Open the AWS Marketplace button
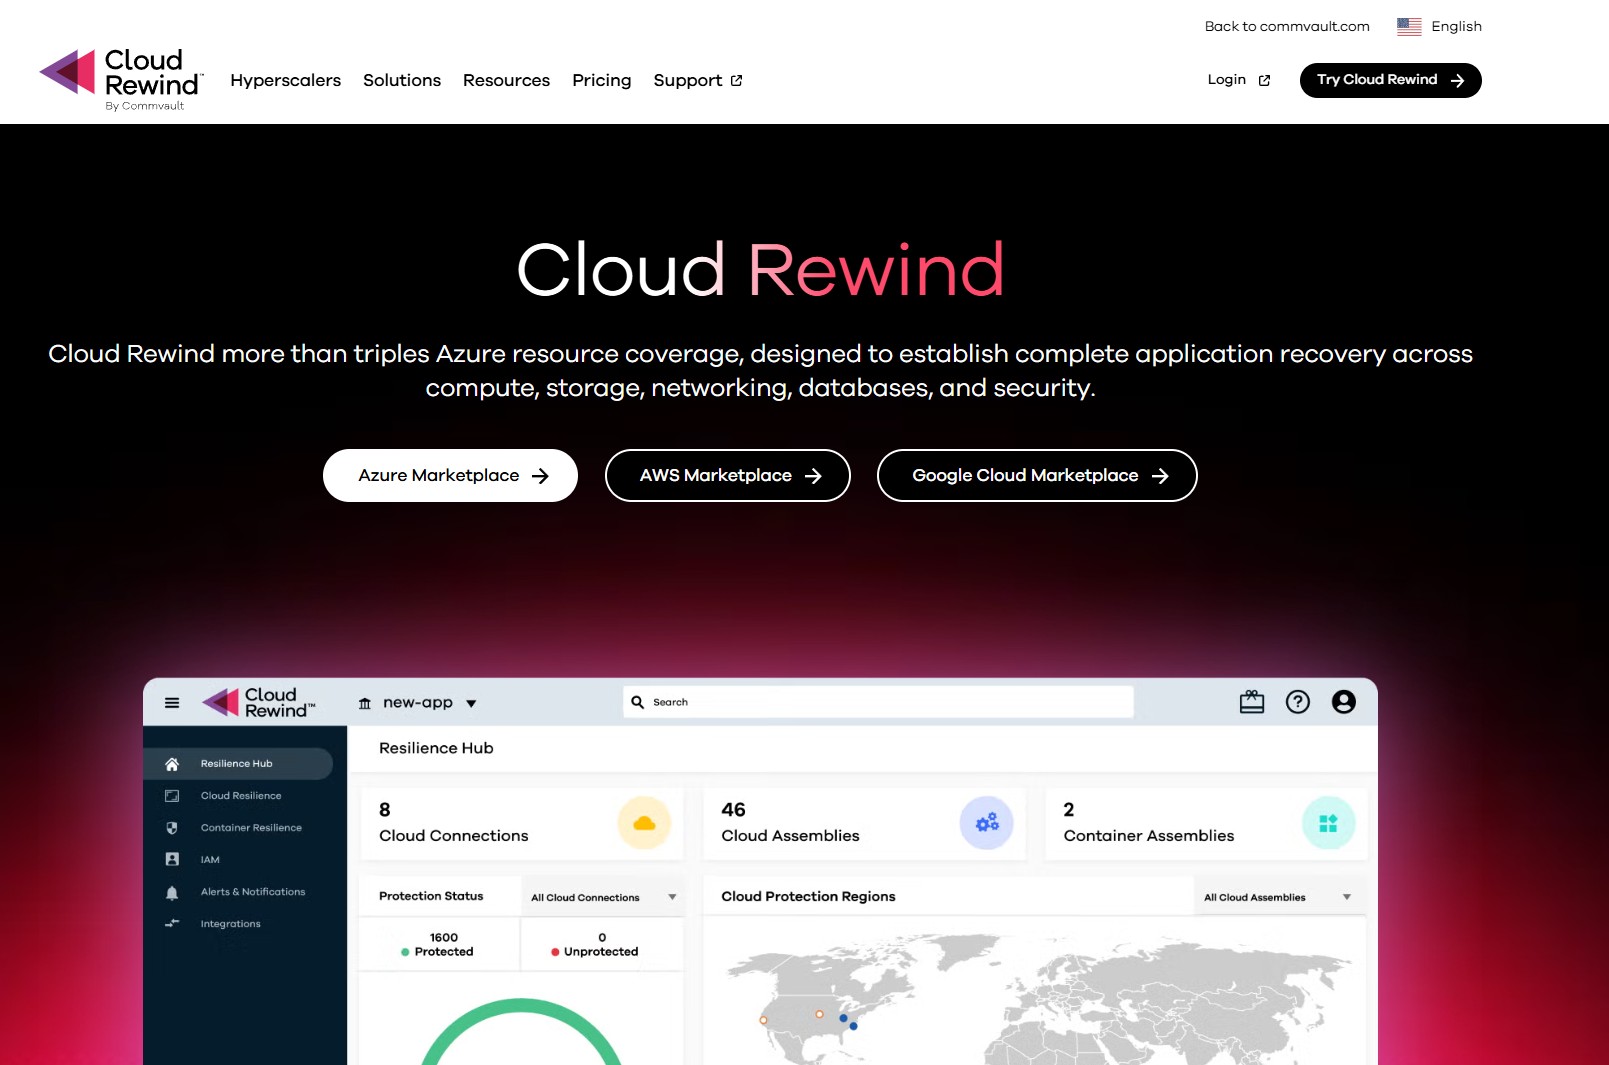This screenshot has height=1065, width=1609. point(728,476)
